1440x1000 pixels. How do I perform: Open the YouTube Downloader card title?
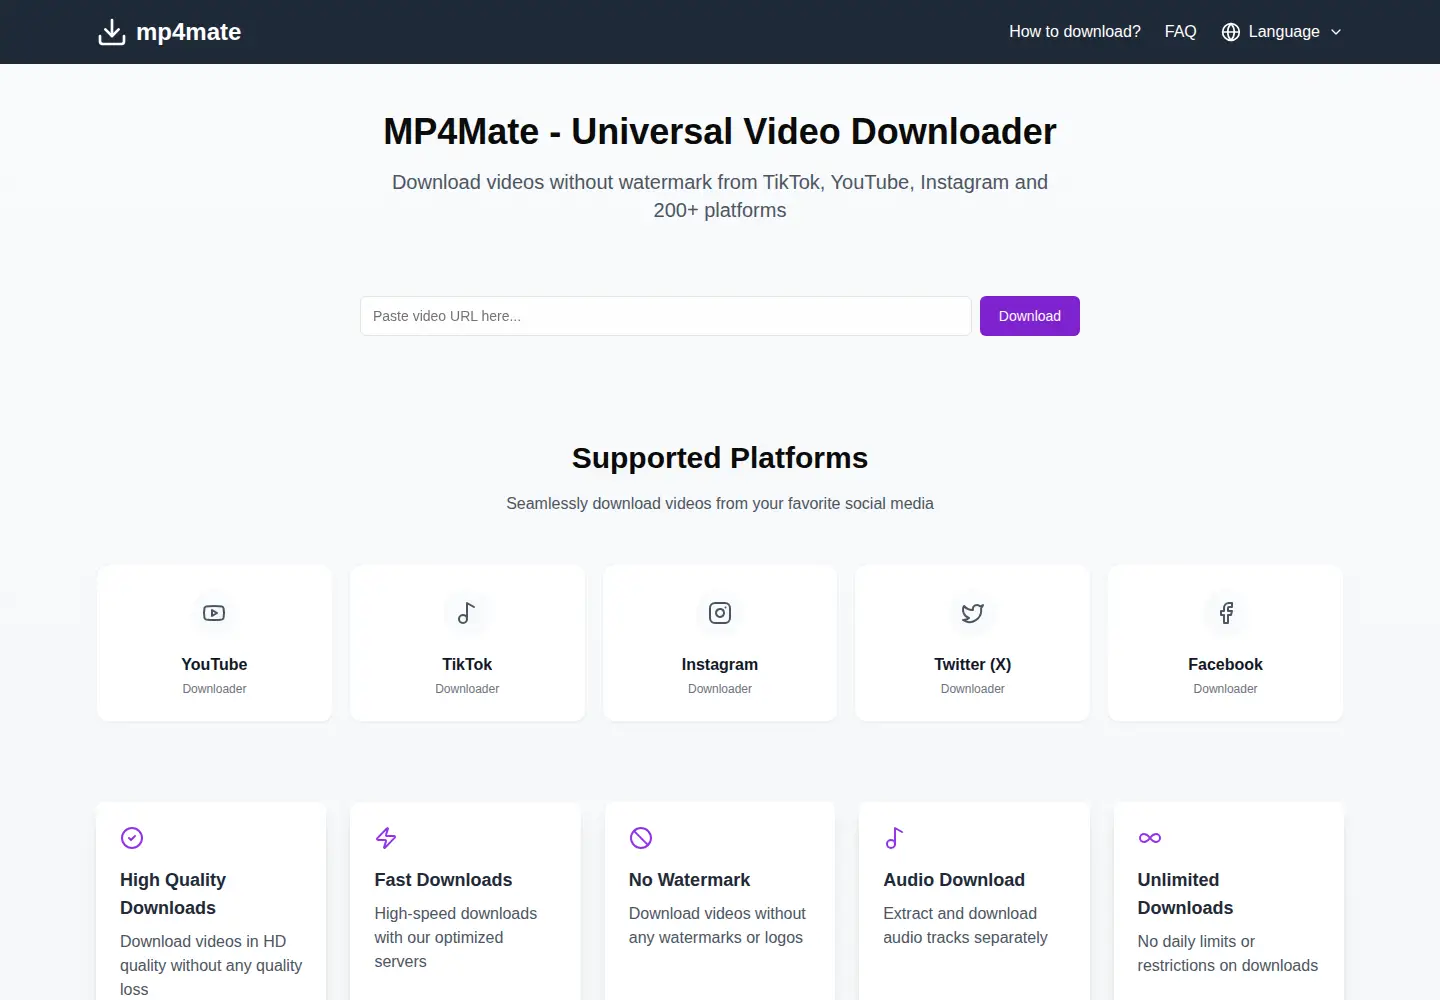click(214, 664)
